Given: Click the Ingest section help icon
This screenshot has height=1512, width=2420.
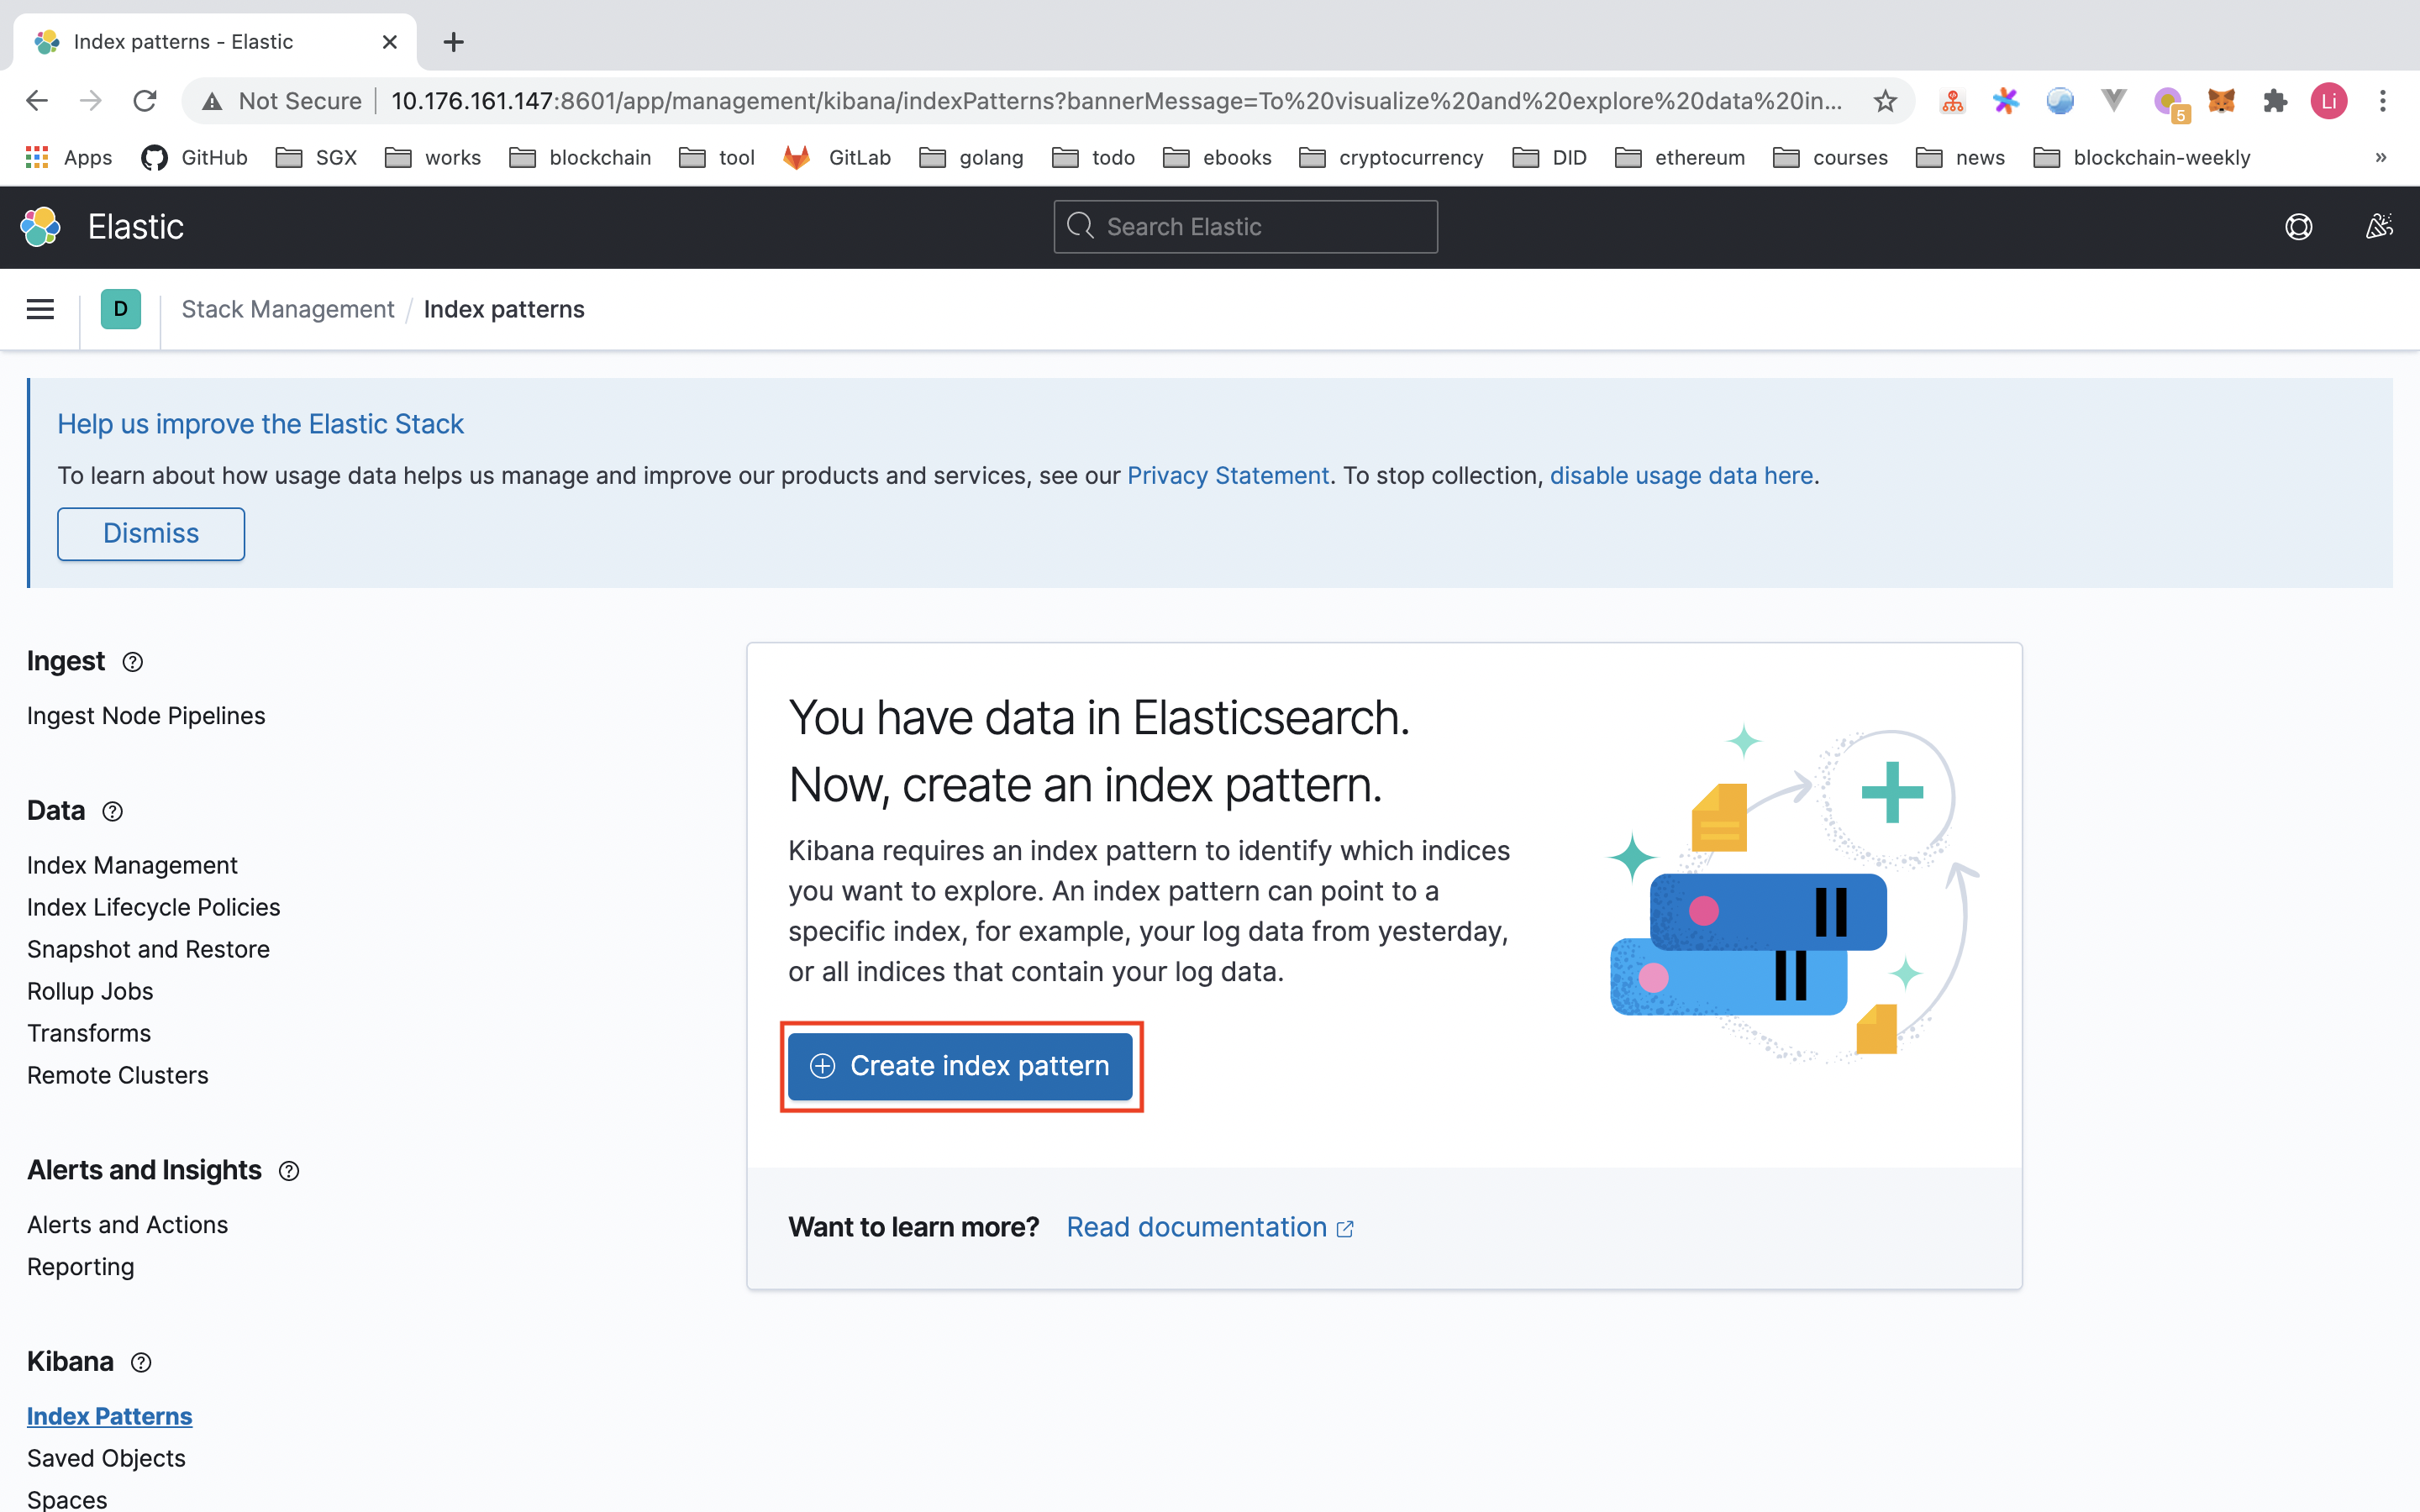Looking at the screenshot, I should click(132, 662).
